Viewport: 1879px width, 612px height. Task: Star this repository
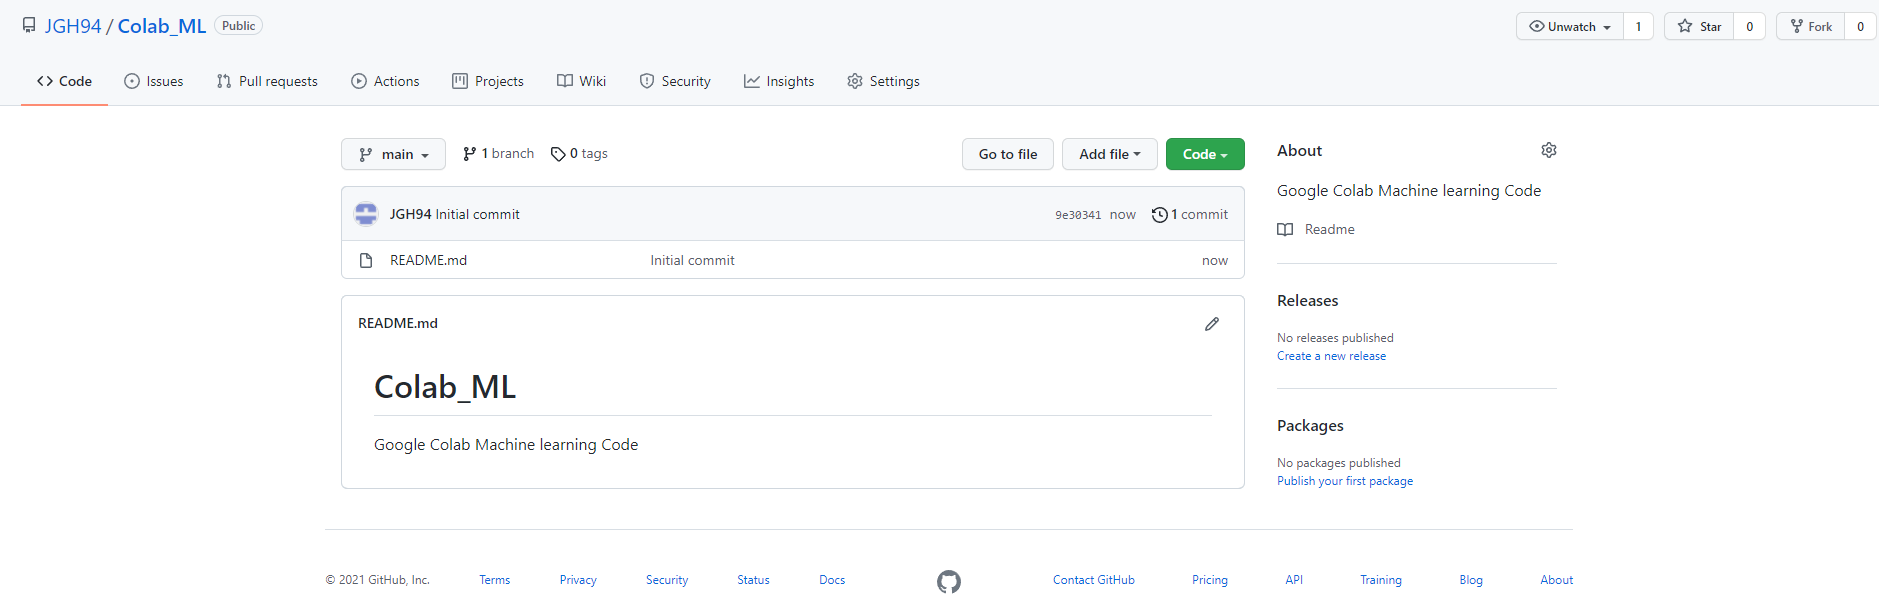pyautogui.click(x=1699, y=27)
